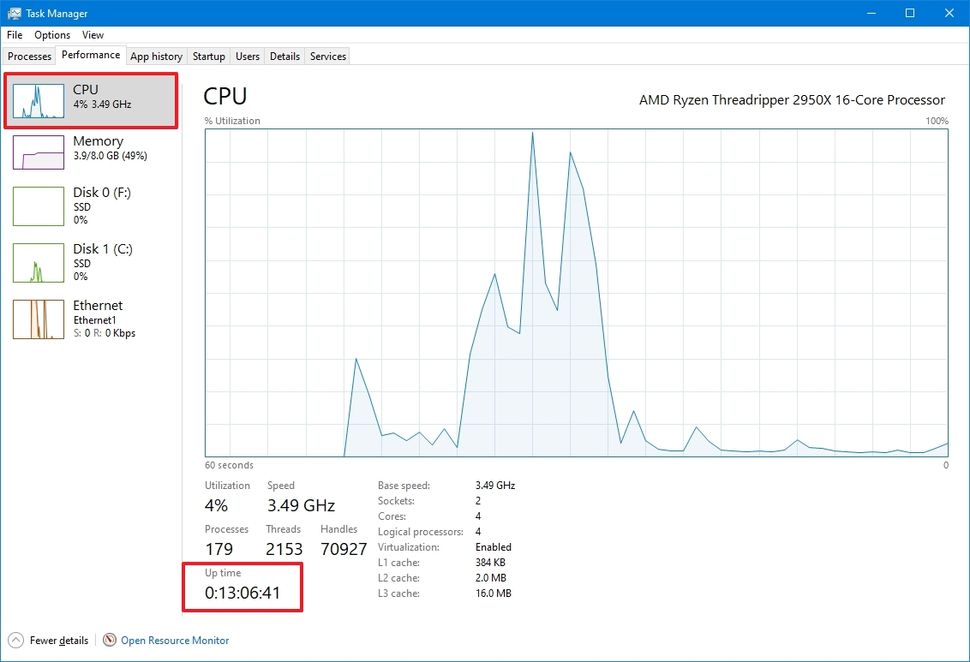This screenshot has height=662, width=970.
Task: Open the File menu
Action: [x=14, y=34]
